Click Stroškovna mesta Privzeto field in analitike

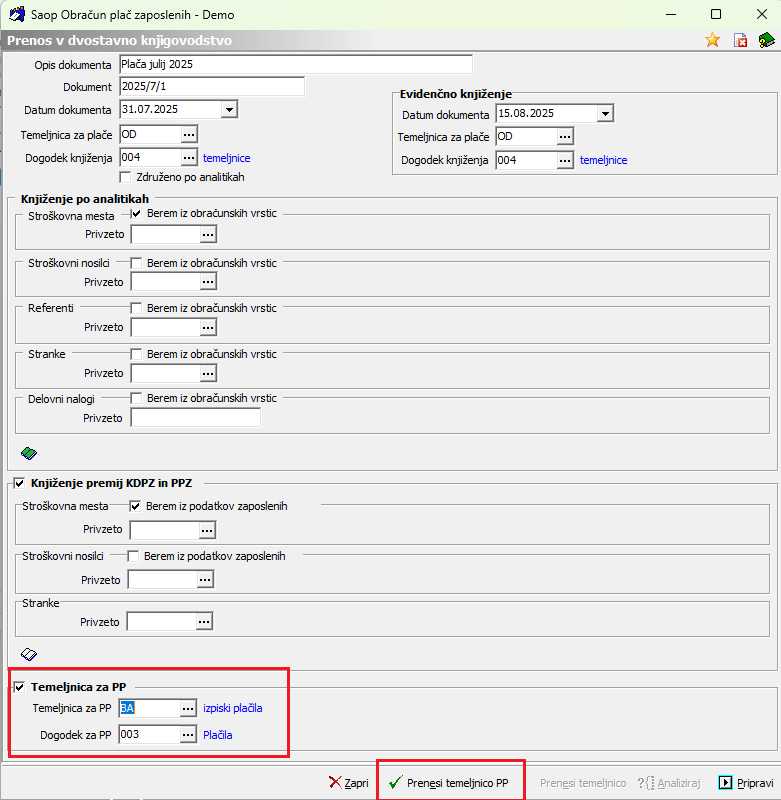(x=166, y=235)
